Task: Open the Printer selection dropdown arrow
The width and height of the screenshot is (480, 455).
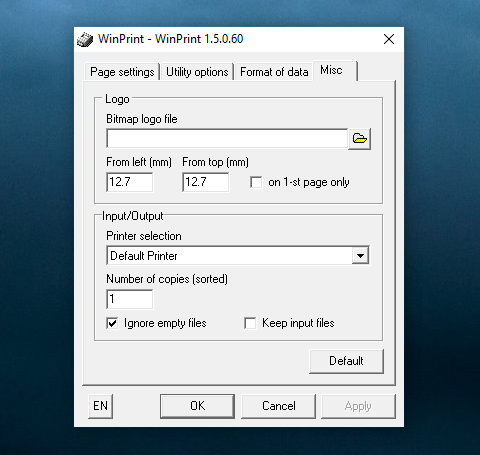Action: [360, 256]
